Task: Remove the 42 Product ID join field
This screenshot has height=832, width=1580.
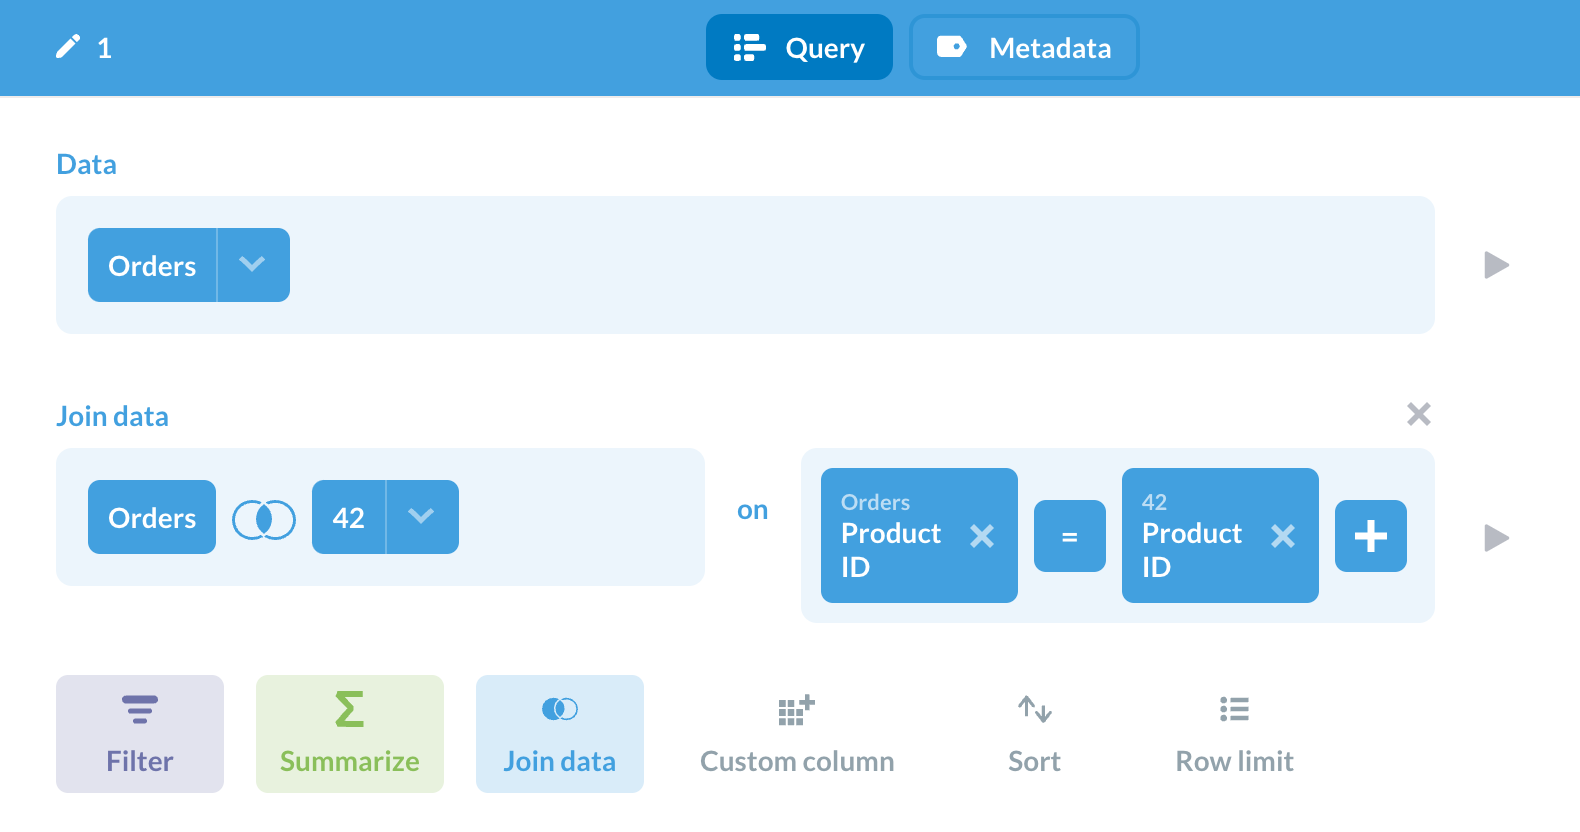Action: coord(1283,537)
